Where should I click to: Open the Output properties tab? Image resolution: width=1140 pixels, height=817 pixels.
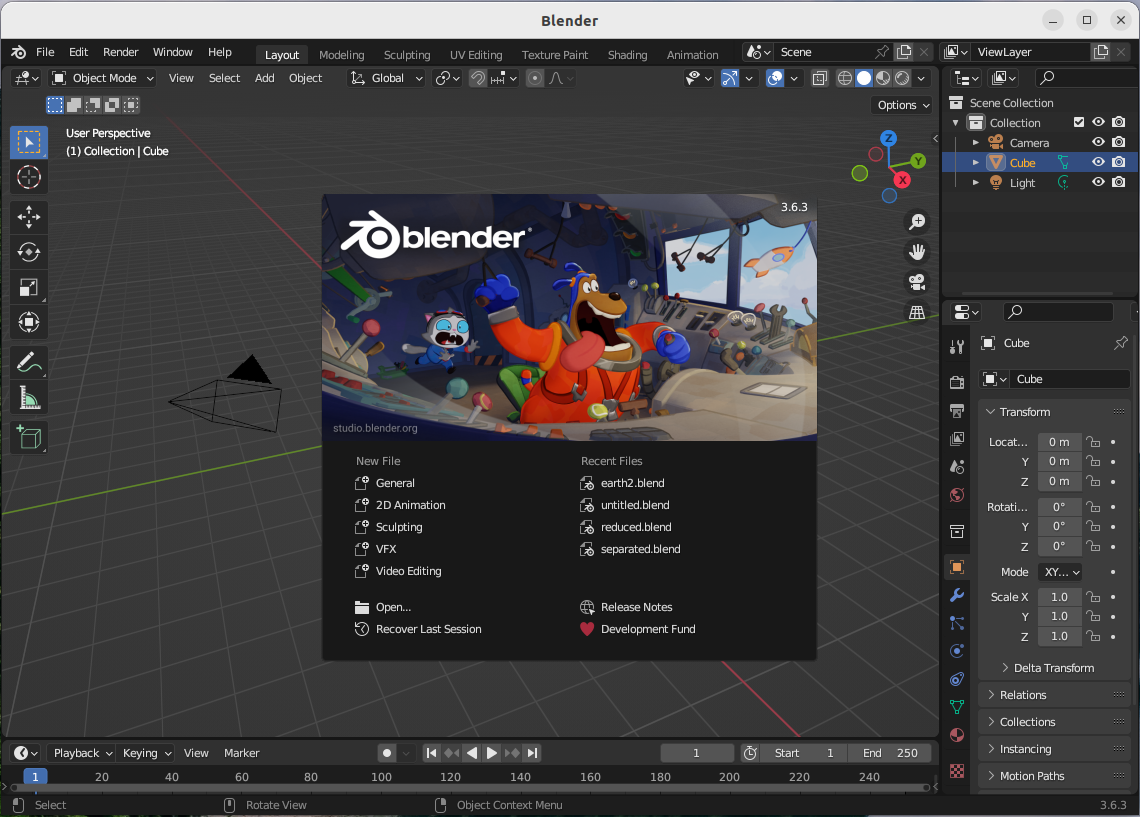click(x=957, y=411)
